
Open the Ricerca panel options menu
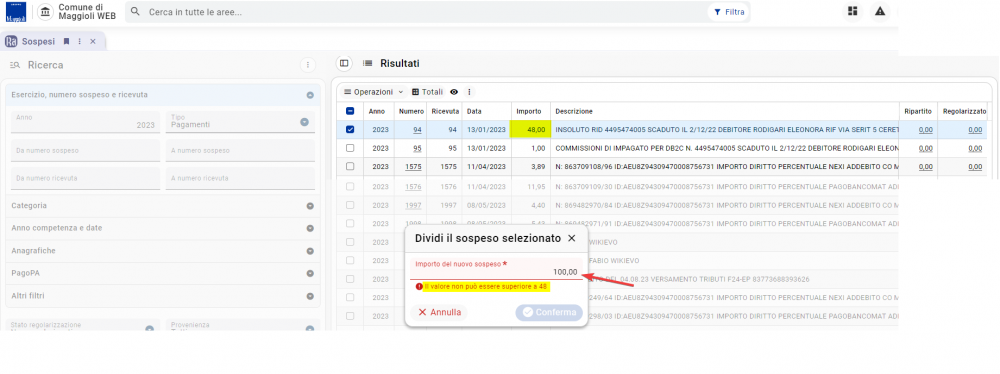click(x=308, y=64)
